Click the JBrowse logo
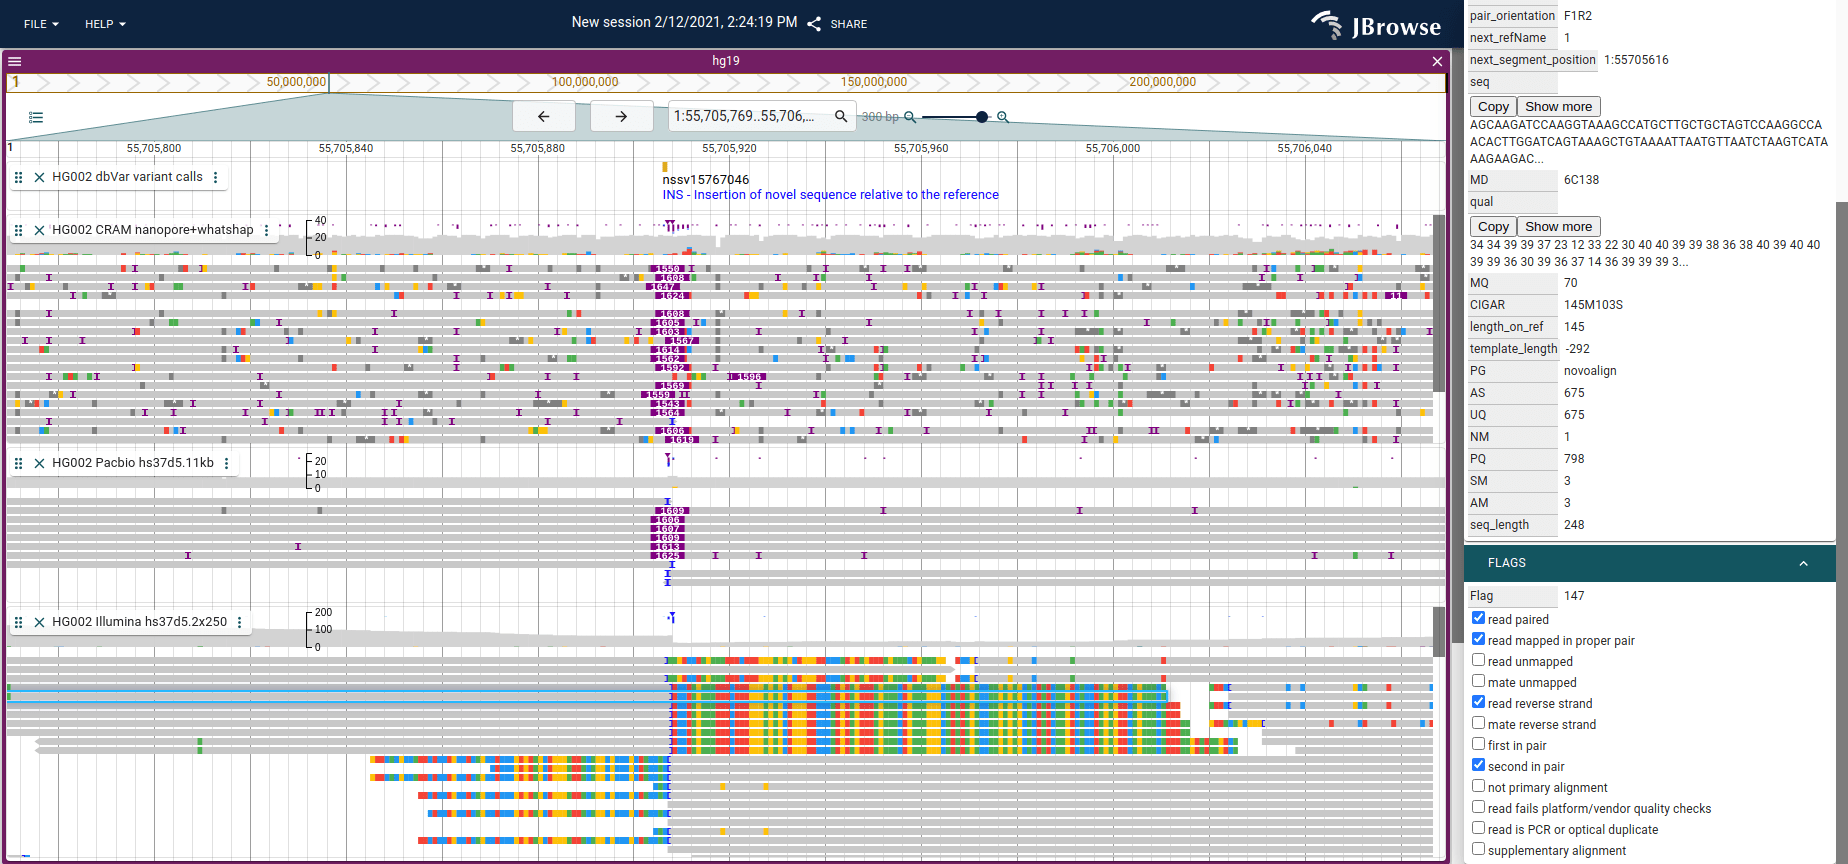The height and width of the screenshot is (864, 1848). coord(1376,25)
